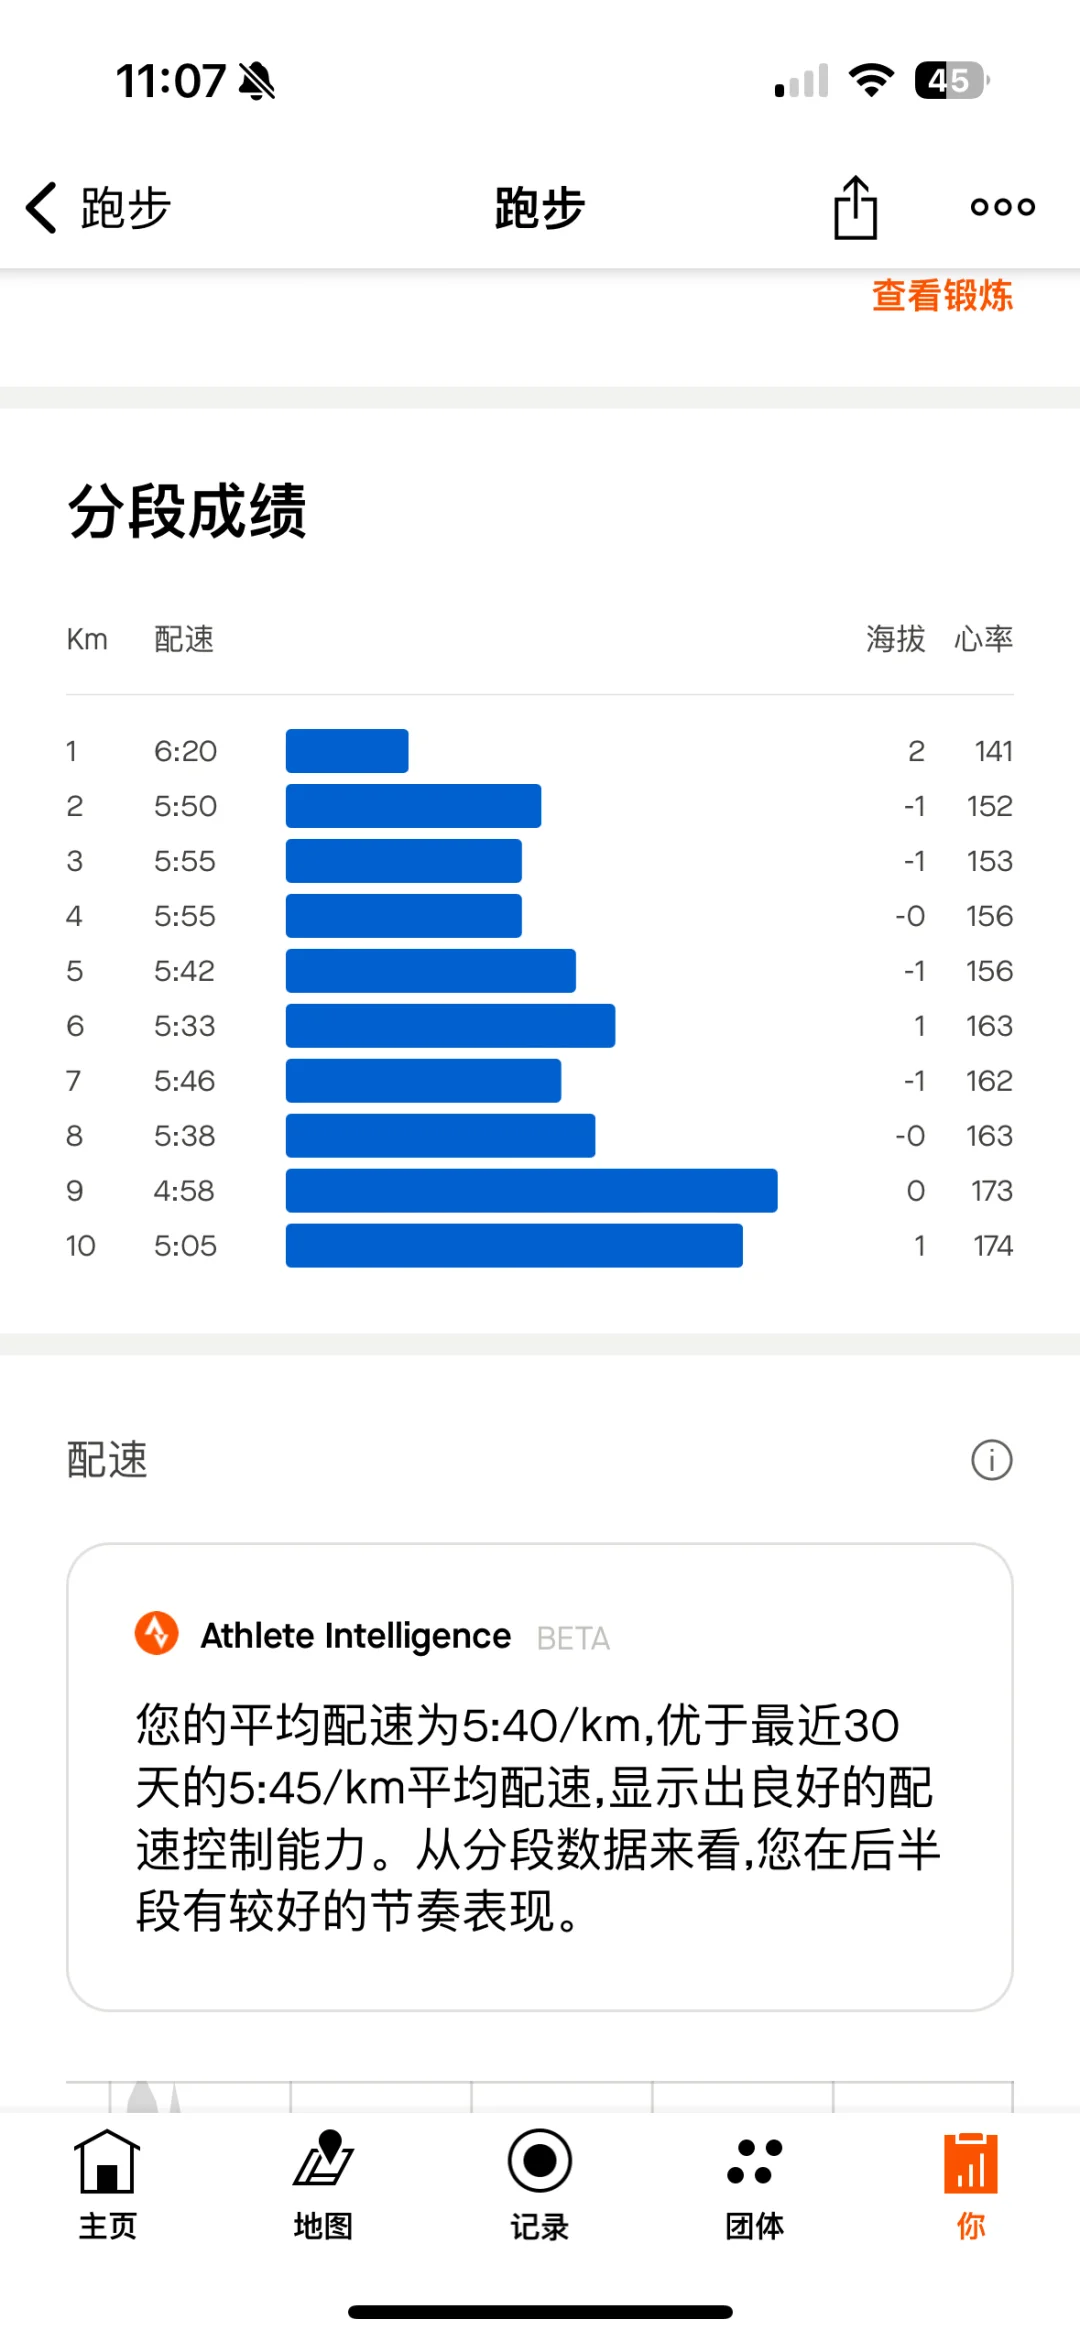Switch to 团体 groups tab

tap(755, 2185)
